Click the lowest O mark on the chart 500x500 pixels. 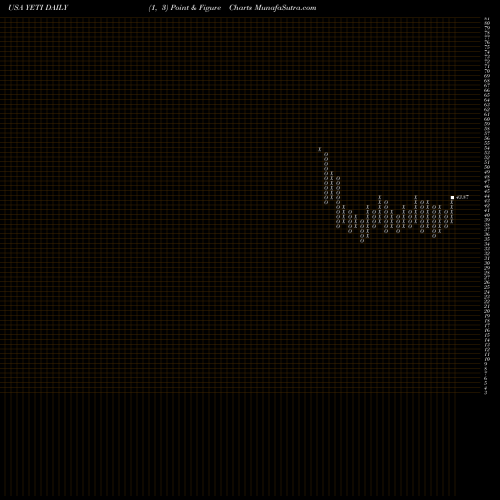[x=362, y=241]
